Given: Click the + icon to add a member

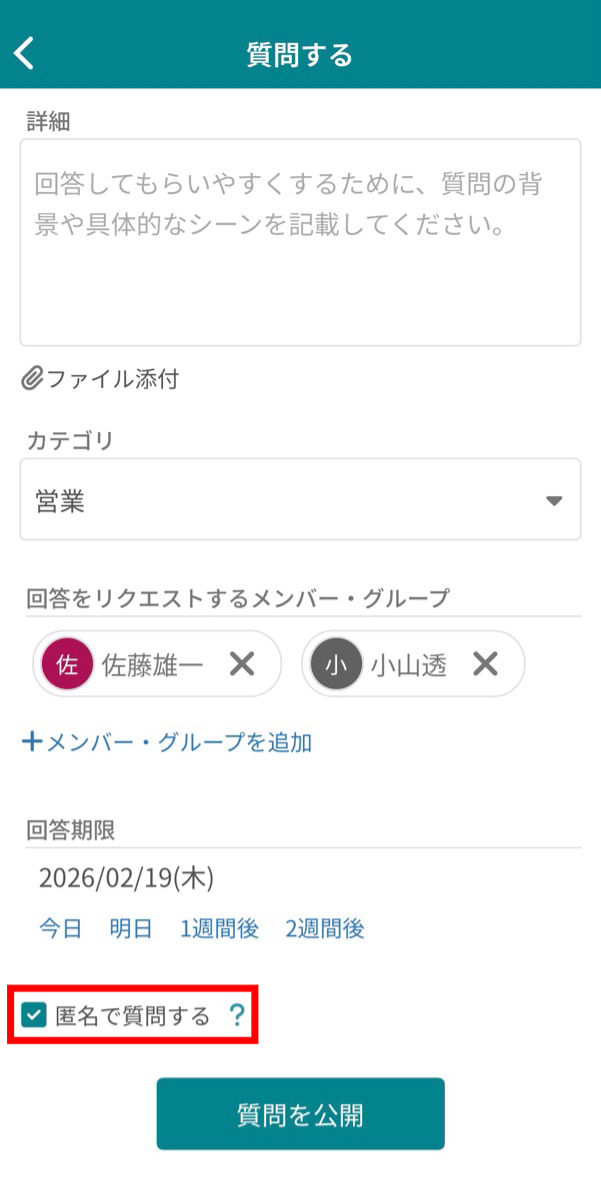Looking at the screenshot, I should click(x=30, y=742).
